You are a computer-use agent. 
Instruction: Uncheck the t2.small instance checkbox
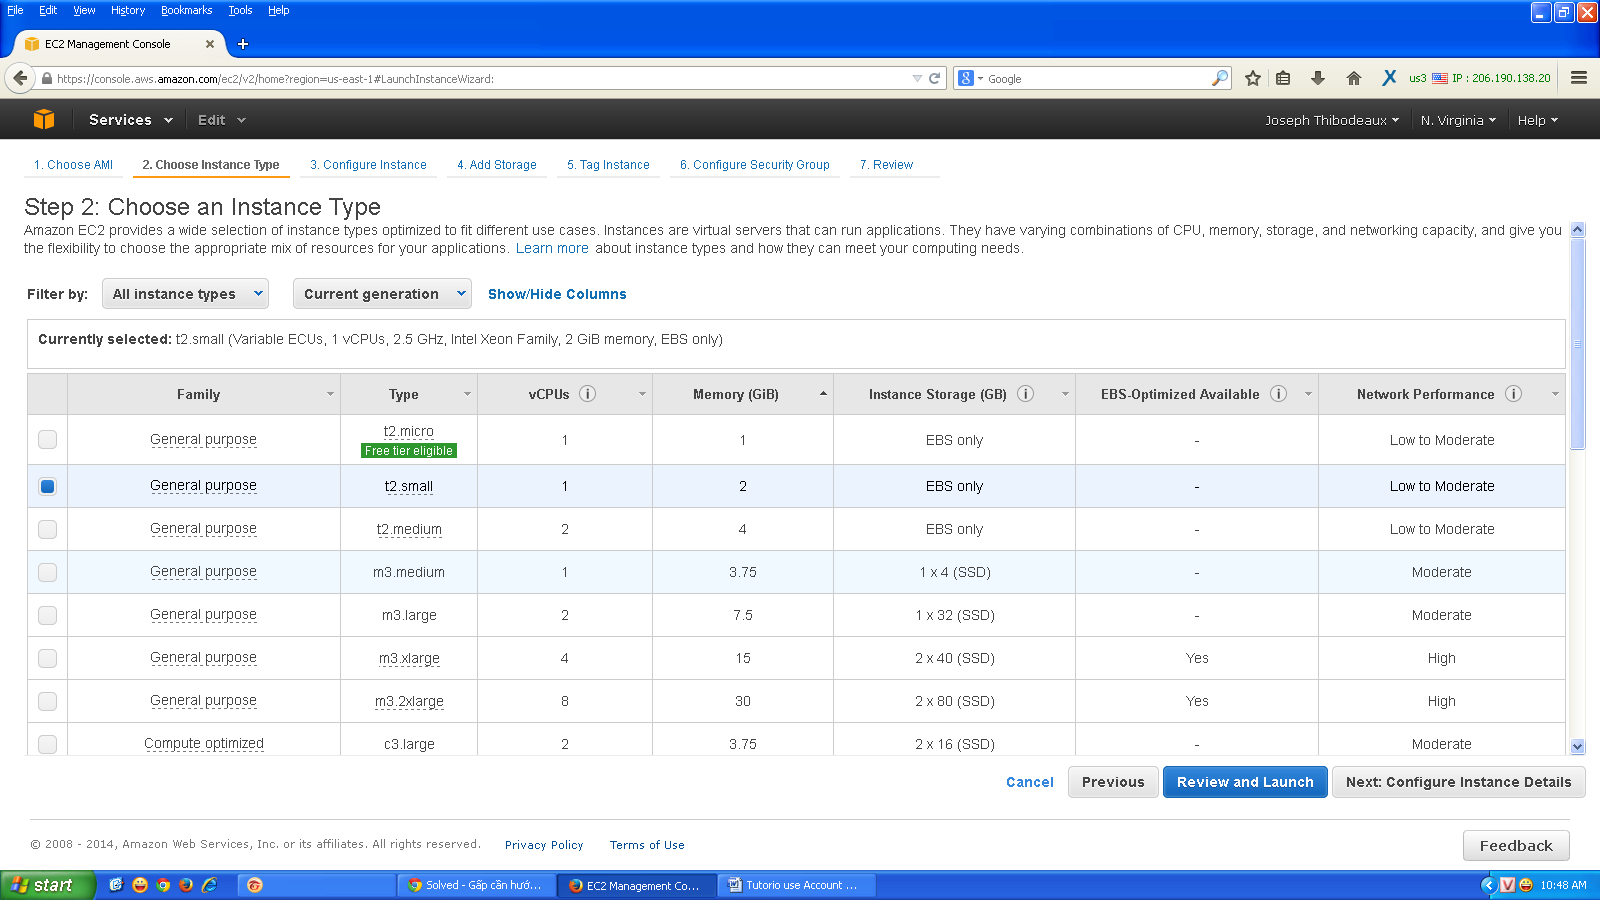click(47, 486)
